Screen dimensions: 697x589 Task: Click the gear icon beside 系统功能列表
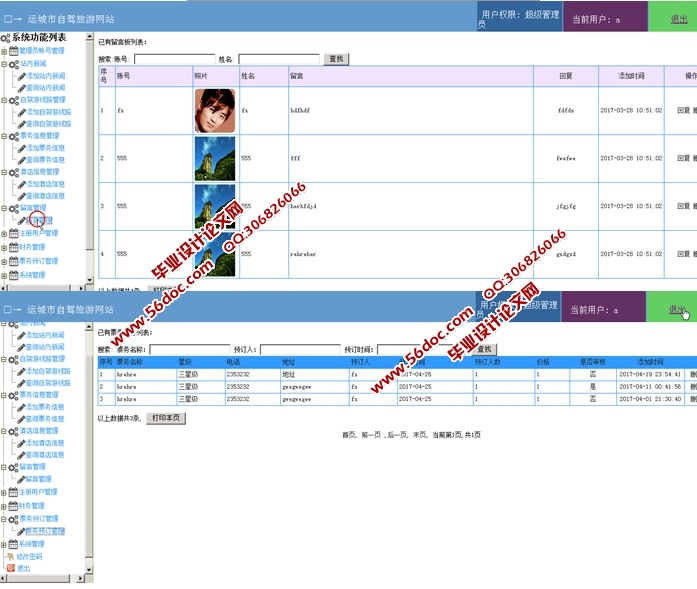pos(6,38)
